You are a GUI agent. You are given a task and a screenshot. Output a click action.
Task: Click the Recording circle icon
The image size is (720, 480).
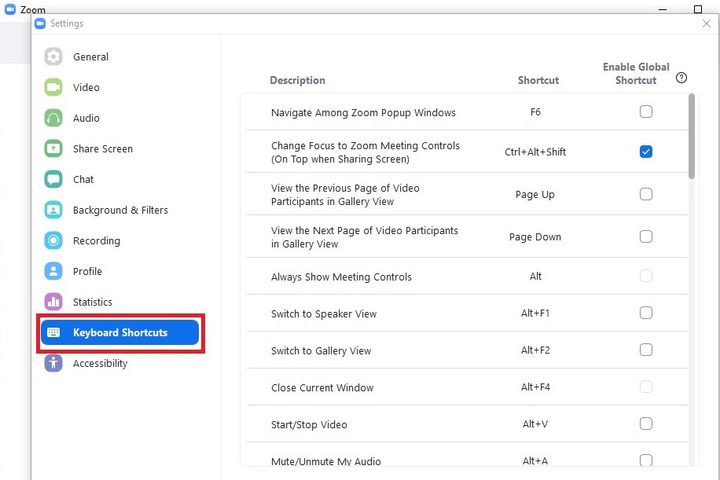coord(53,240)
